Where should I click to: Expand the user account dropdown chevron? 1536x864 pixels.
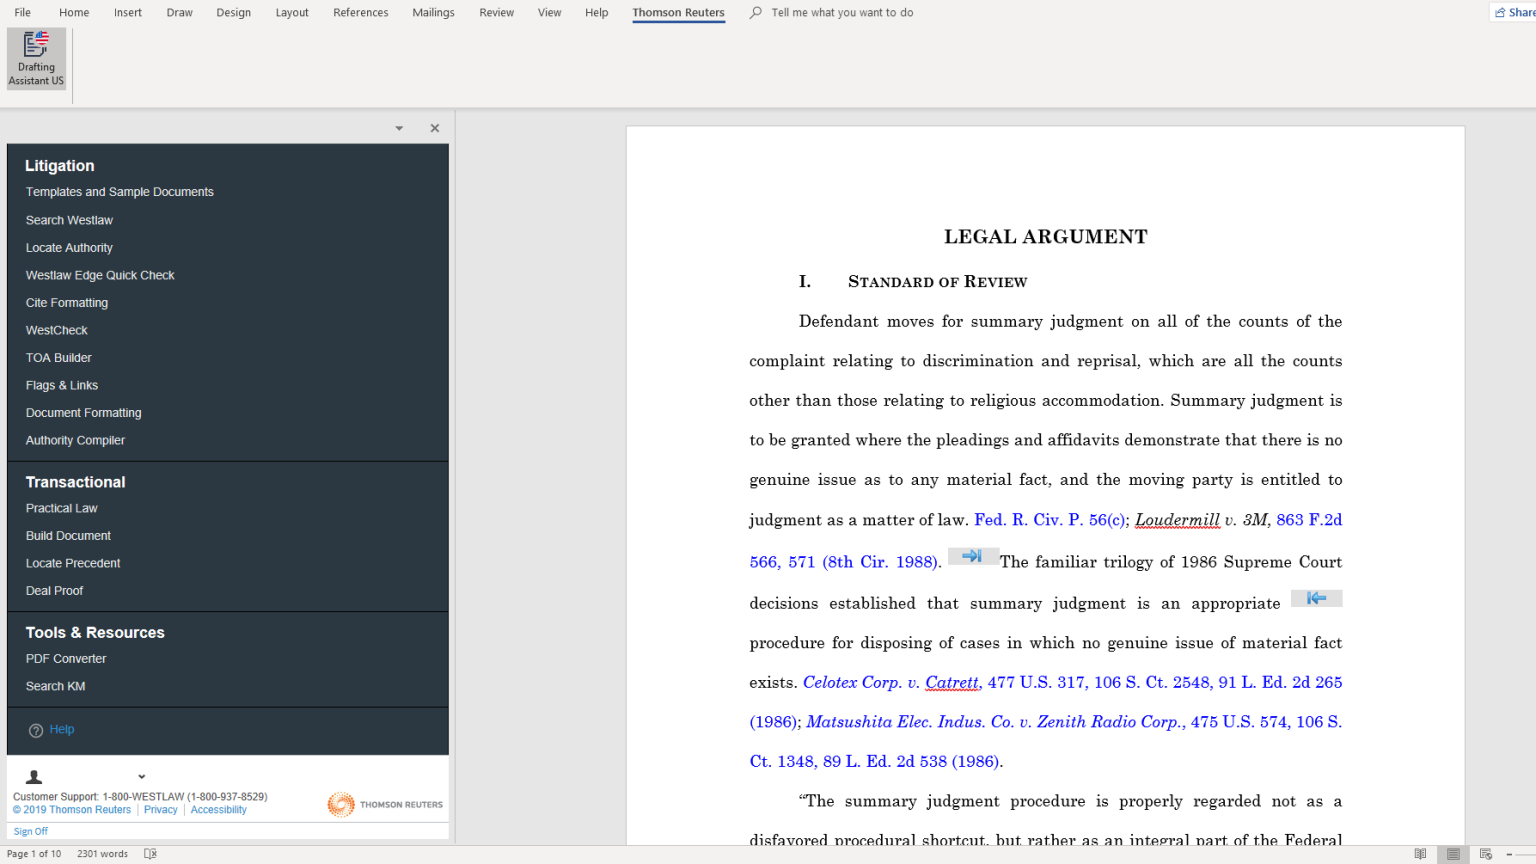140,776
